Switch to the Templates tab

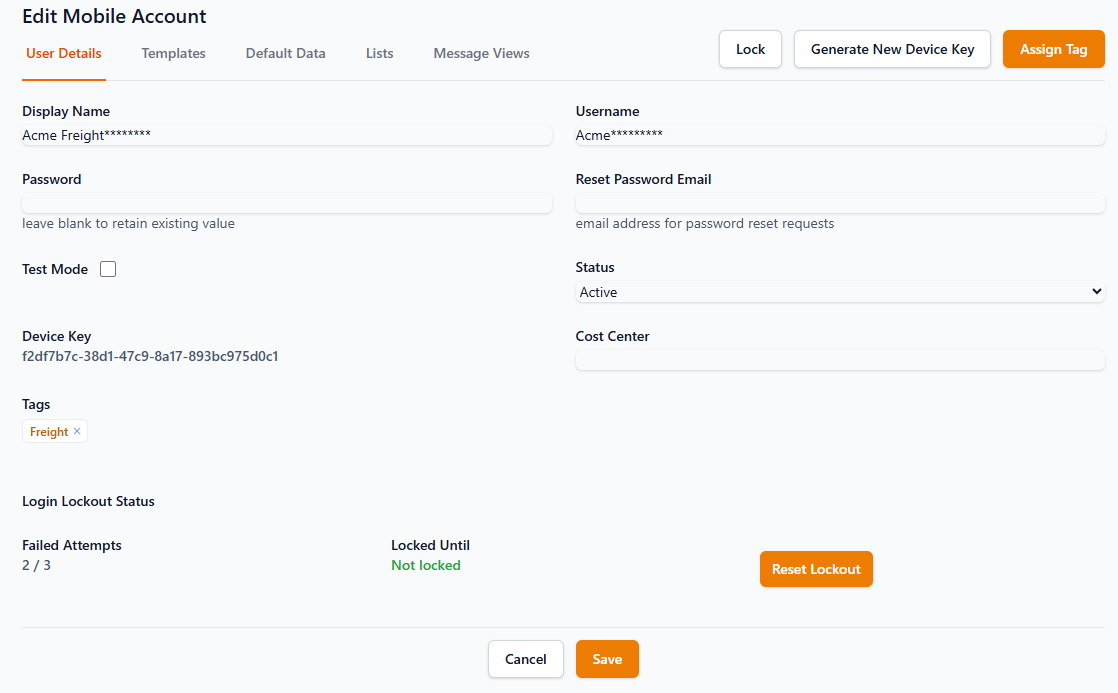click(173, 54)
